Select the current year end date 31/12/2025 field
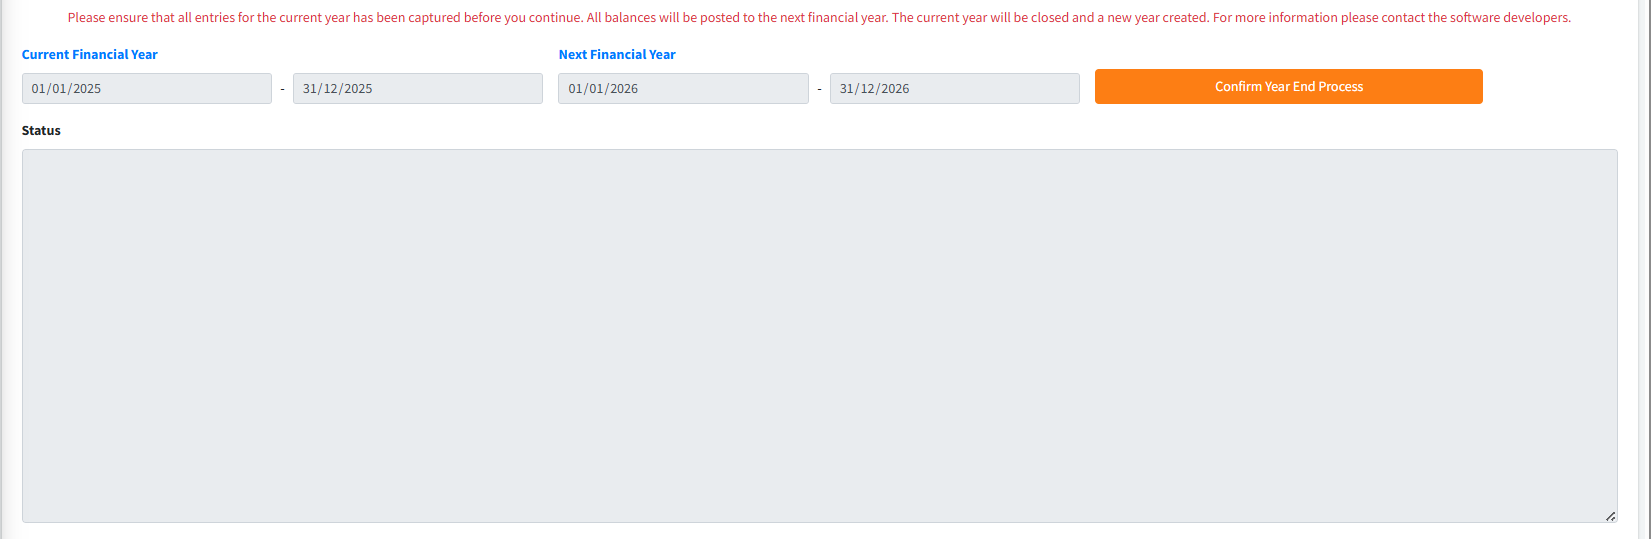 417,89
